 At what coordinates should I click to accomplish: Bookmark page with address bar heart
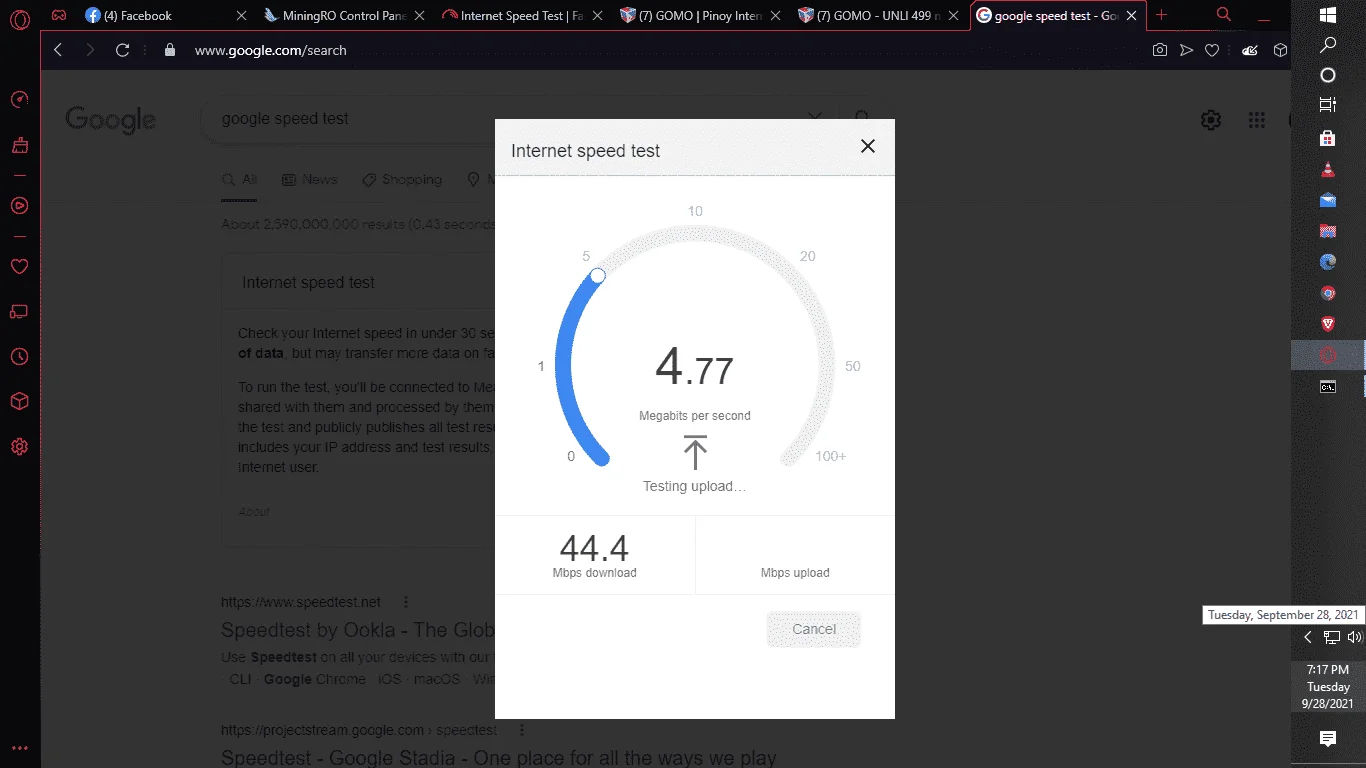pyautogui.click(x=1212, y=50)
